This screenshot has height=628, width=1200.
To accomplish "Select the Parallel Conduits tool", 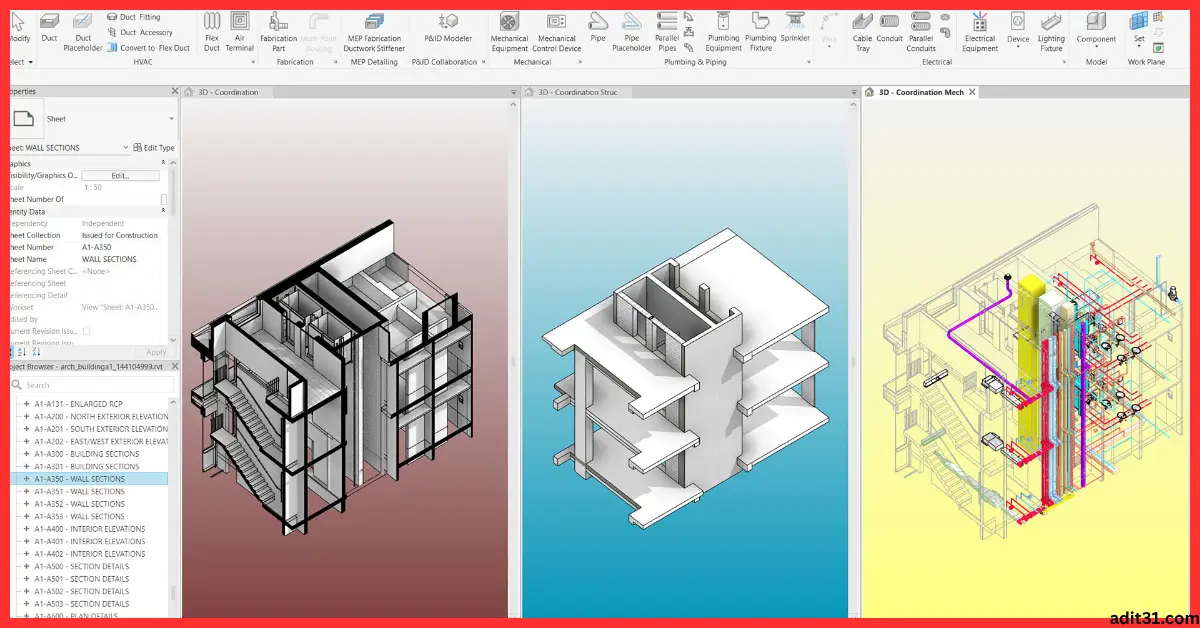I will [921, 30].
